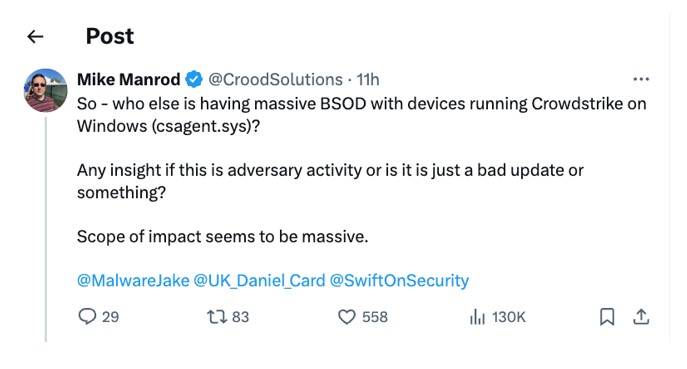Open Mike Manrod's profile picture
The height and width of the screenshot is (369, 687).
(46, 90)
